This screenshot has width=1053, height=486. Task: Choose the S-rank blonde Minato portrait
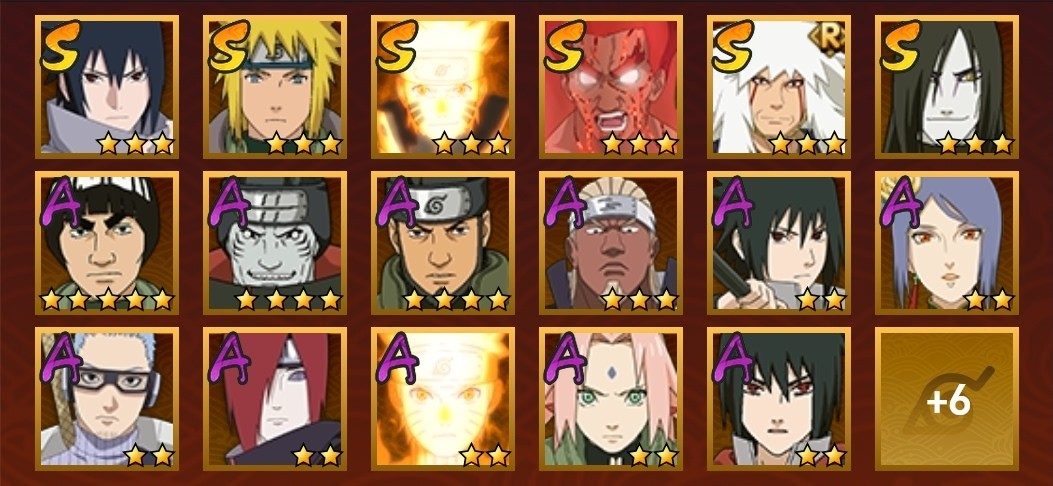(x=275, y=87)
